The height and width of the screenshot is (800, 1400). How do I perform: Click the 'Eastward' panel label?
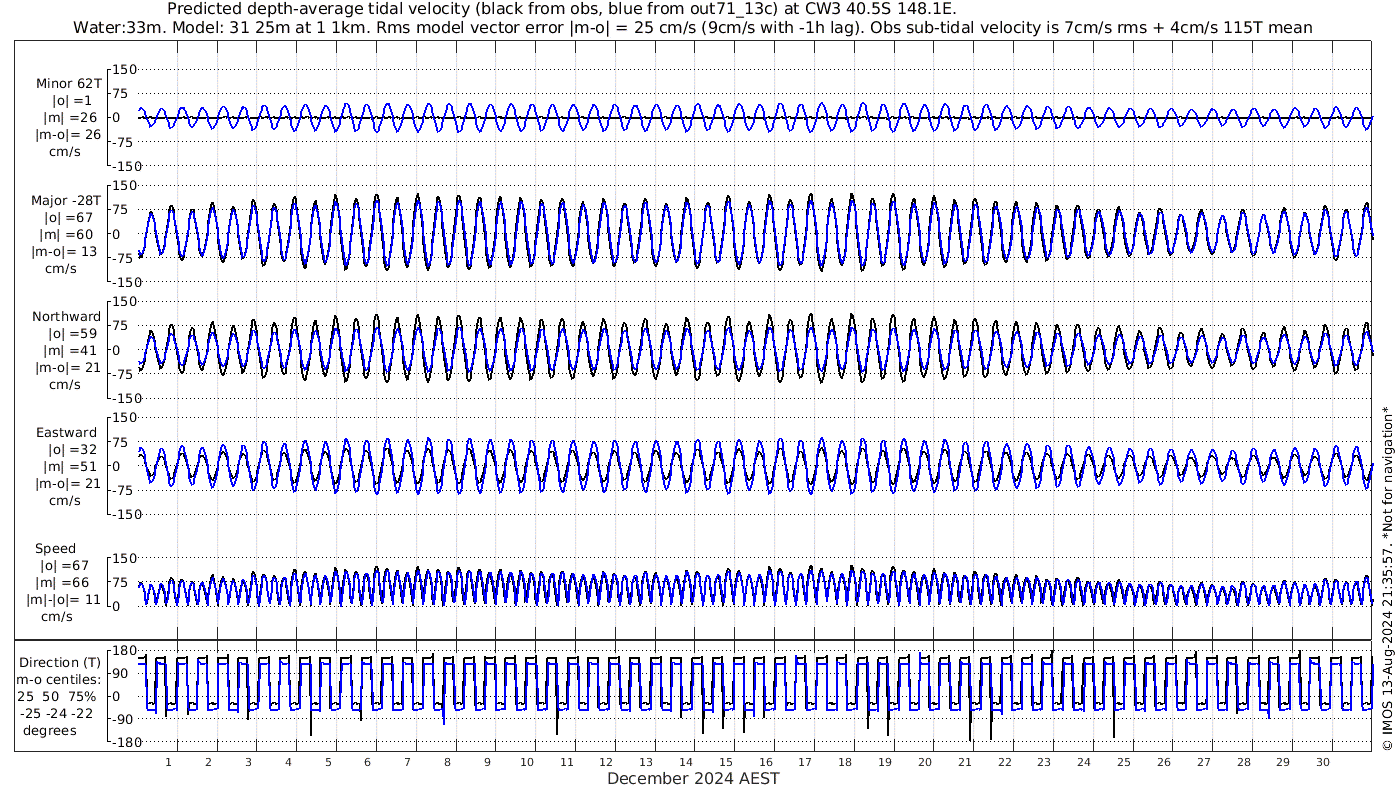click(66, 433)
